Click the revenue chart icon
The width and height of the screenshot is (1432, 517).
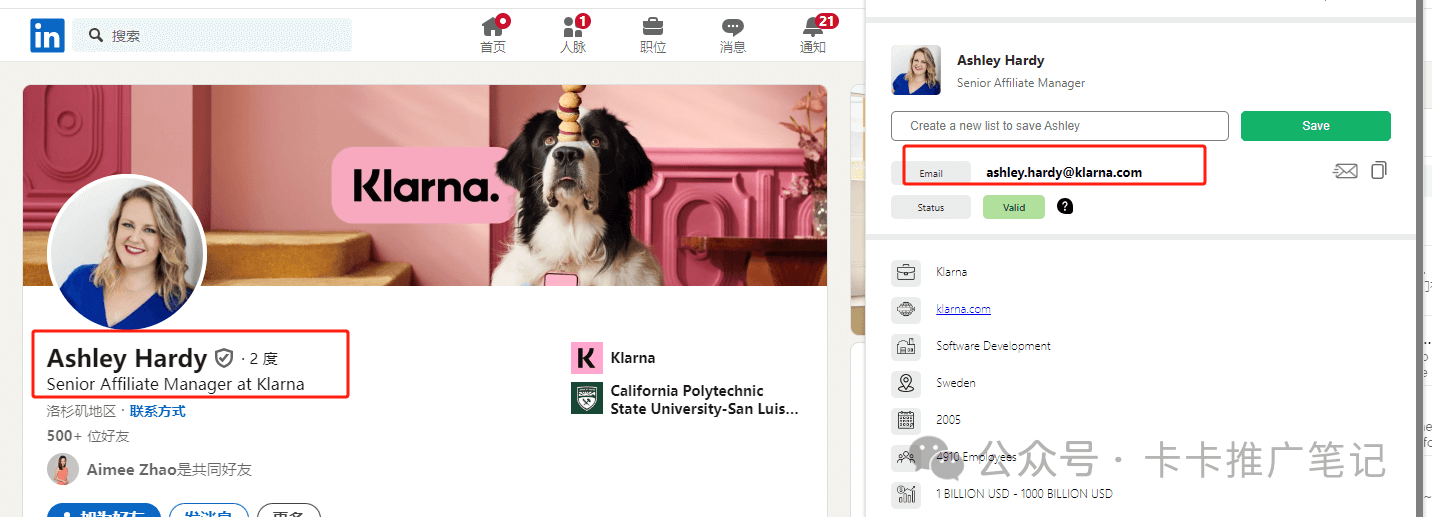point(907,494)
